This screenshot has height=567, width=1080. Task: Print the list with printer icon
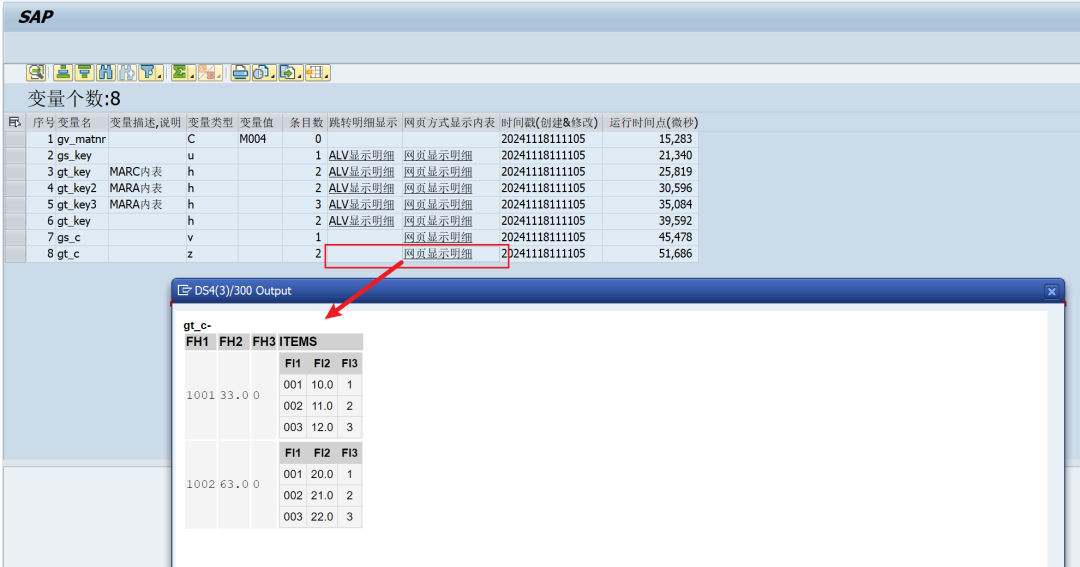point(240,72)
